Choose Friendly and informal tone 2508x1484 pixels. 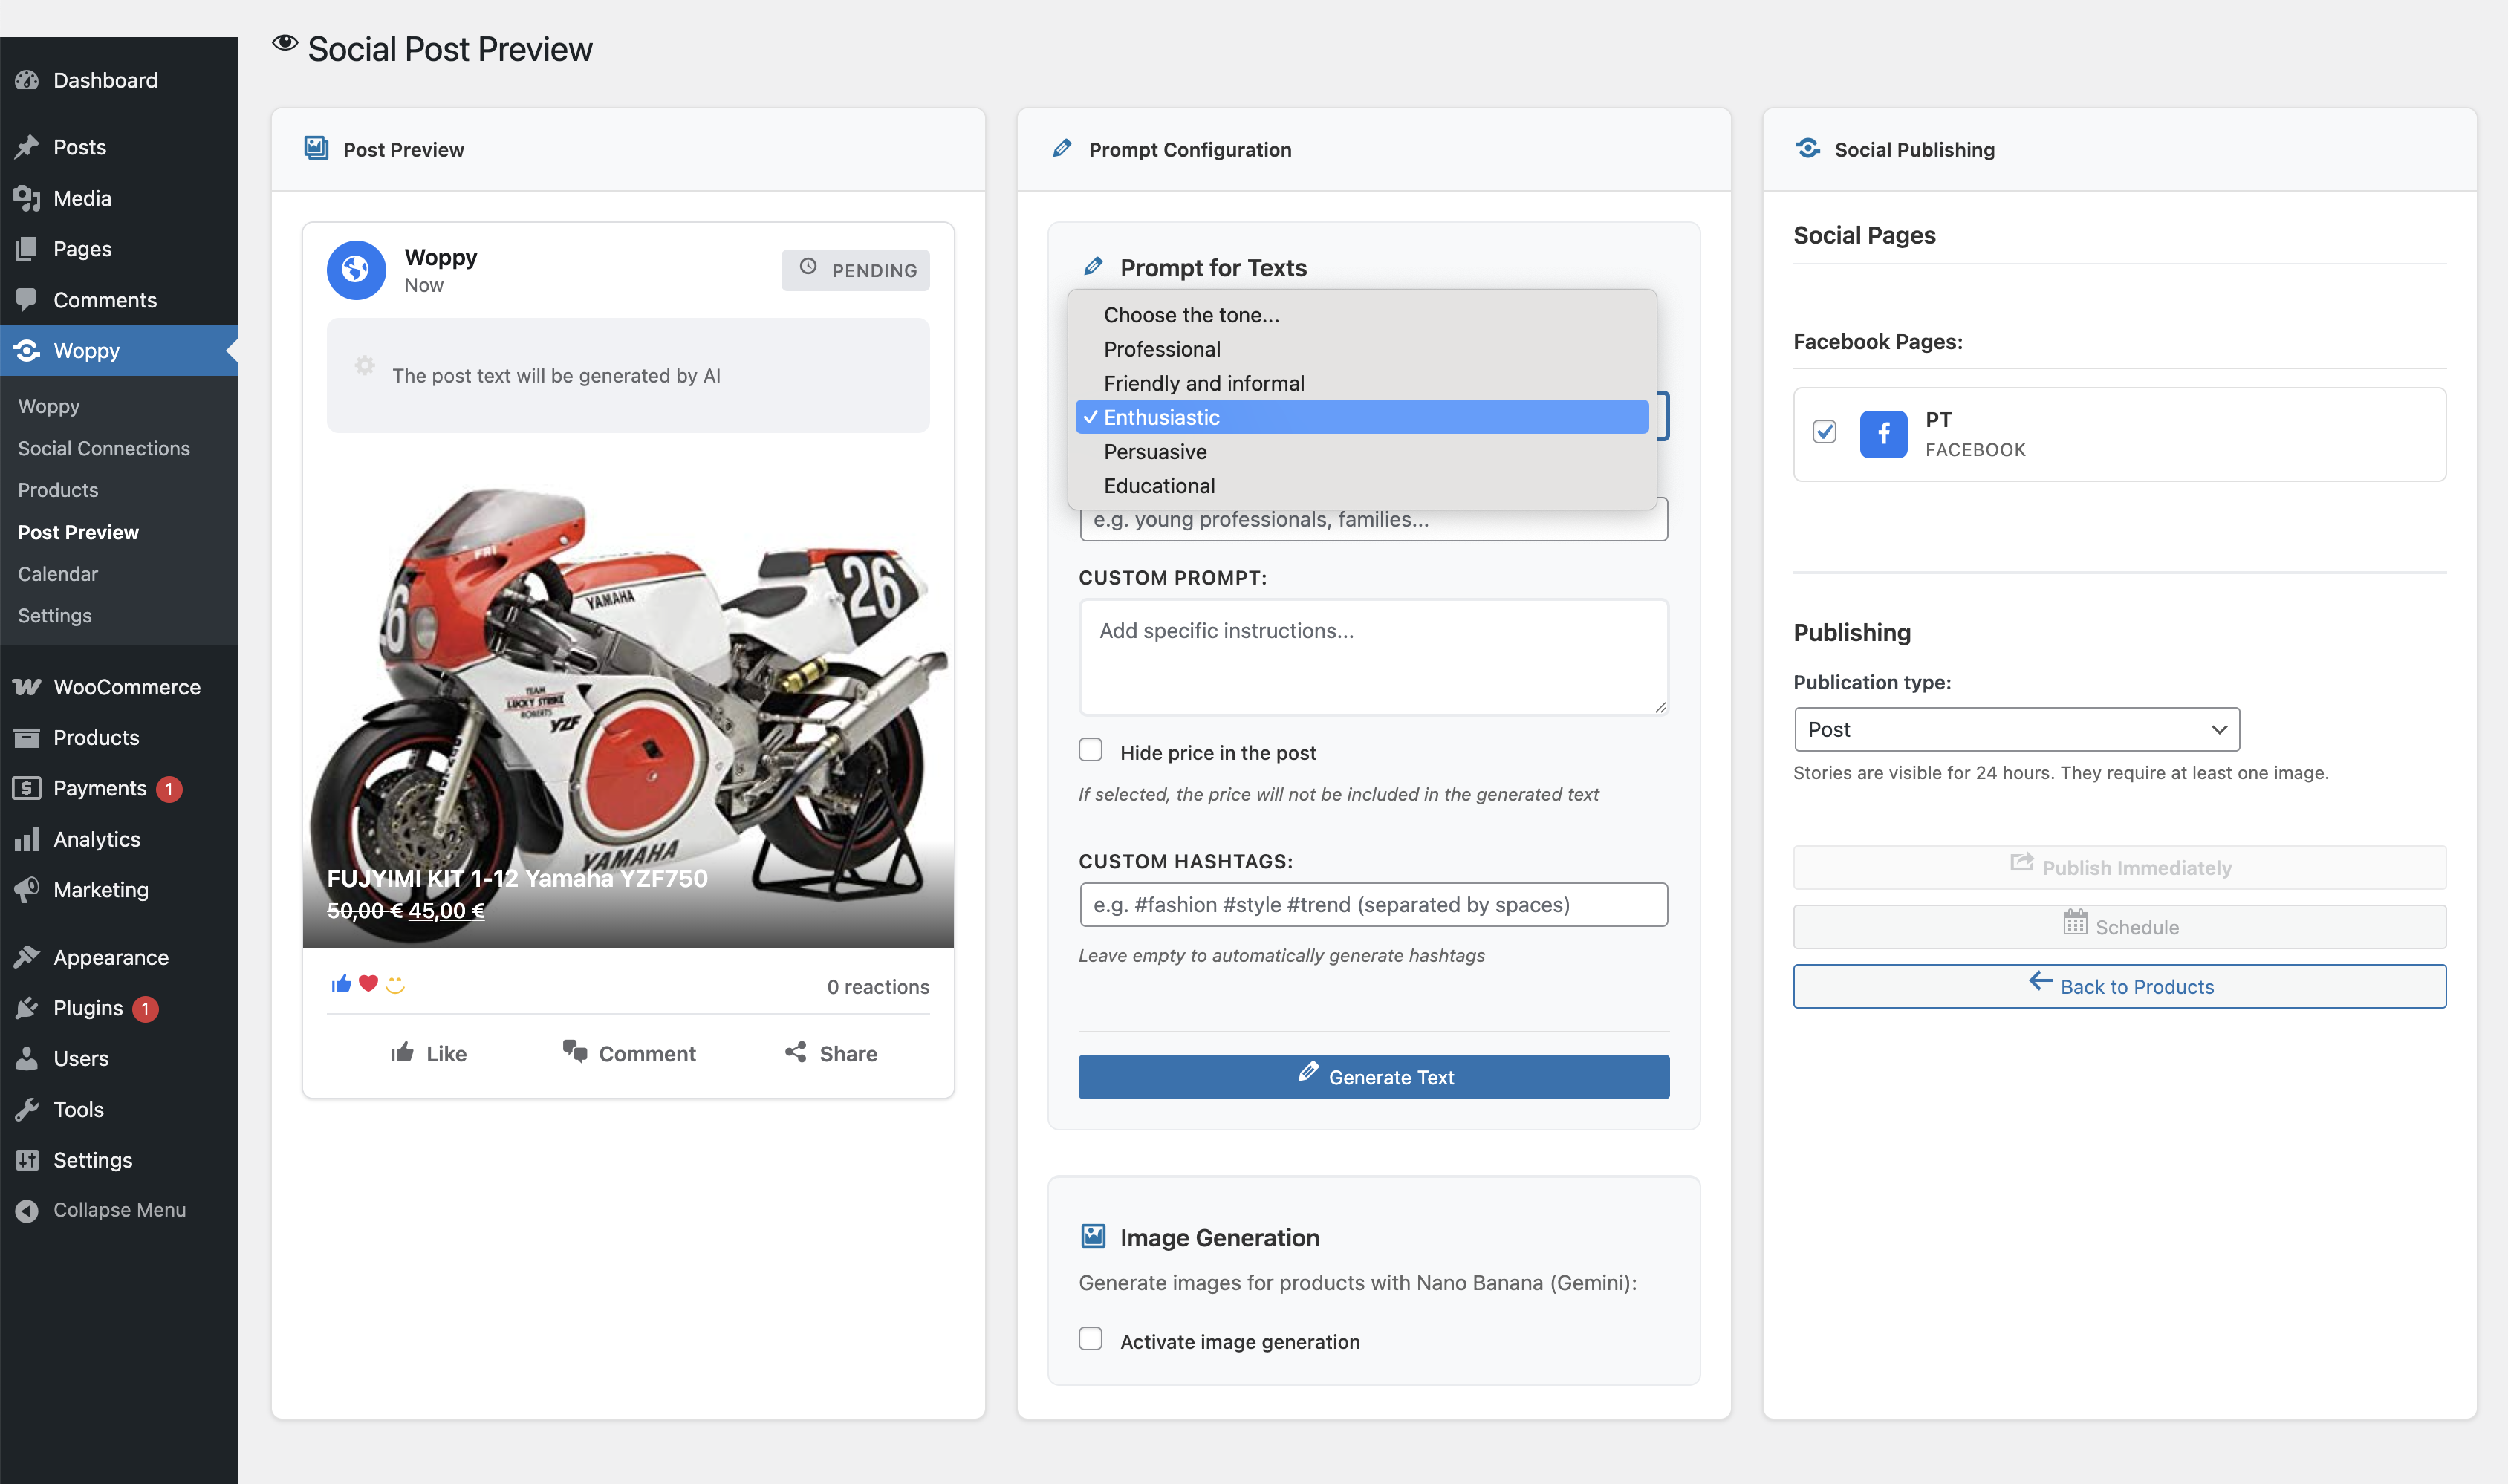1362,383
